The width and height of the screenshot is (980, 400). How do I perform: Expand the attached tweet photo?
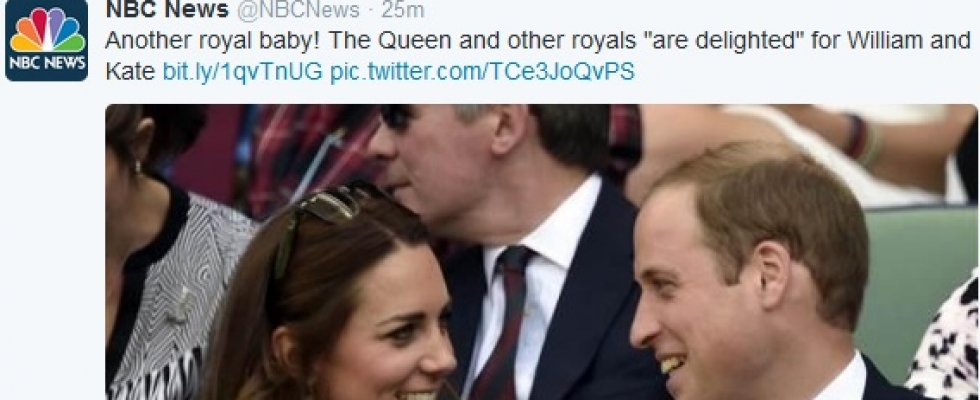[541, 252]
